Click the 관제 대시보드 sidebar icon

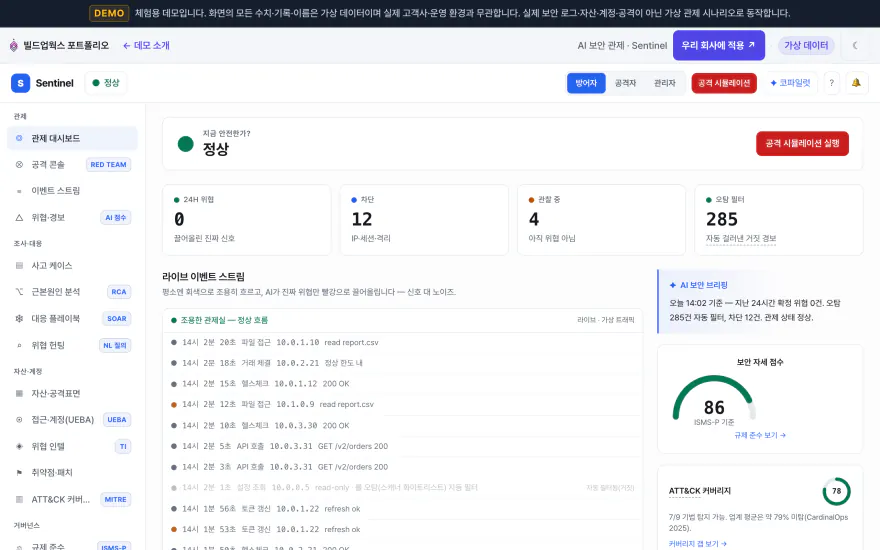click(x=19, y=138)
